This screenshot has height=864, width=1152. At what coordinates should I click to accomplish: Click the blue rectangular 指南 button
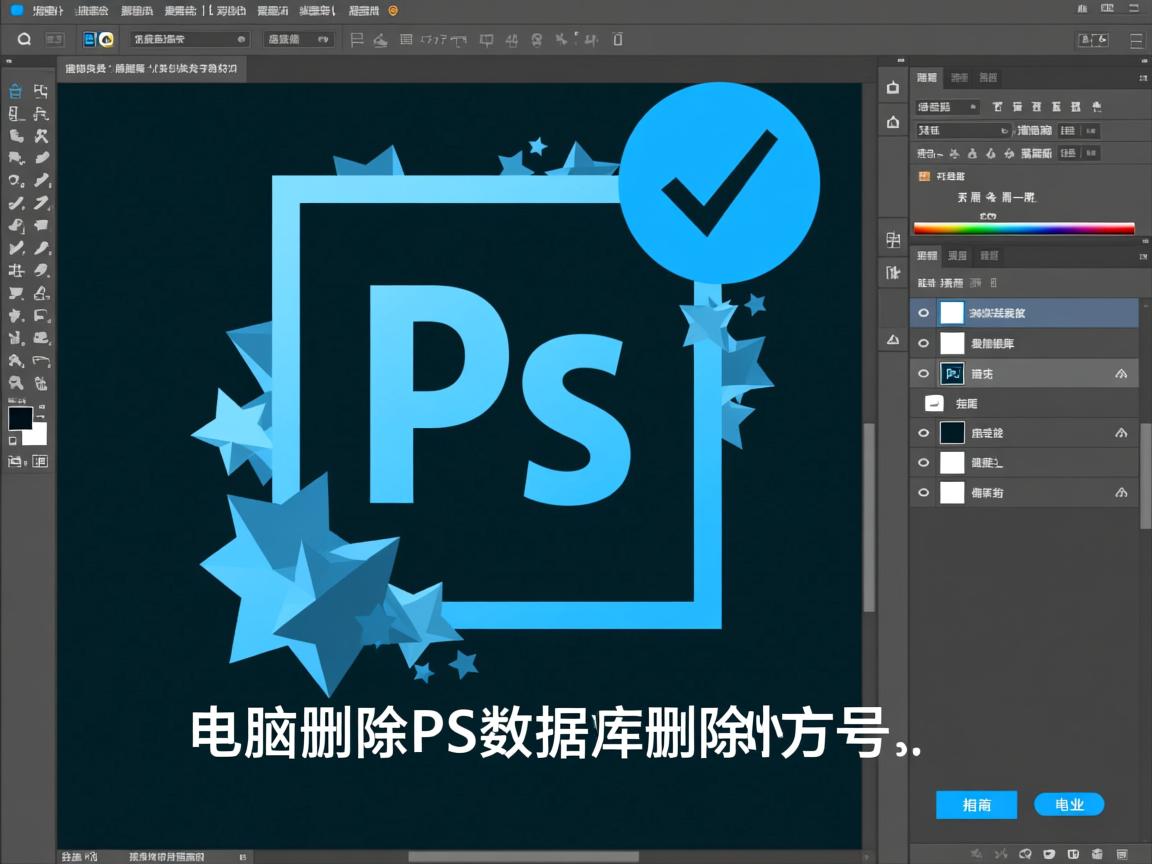(976, 805)
